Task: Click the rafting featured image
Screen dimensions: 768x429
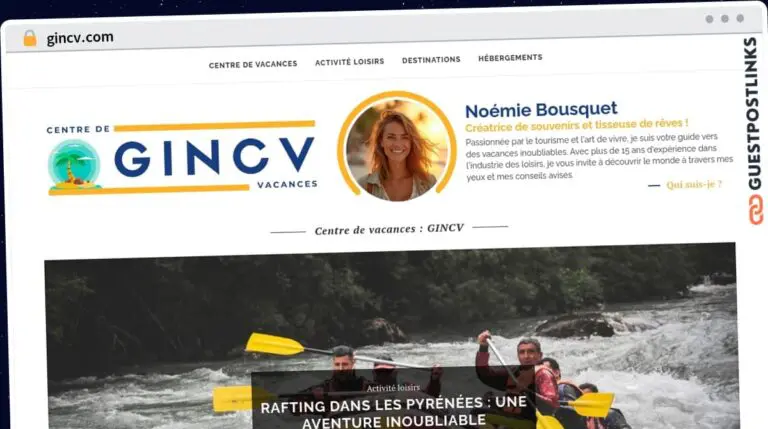Action: [x=390, y=336]
